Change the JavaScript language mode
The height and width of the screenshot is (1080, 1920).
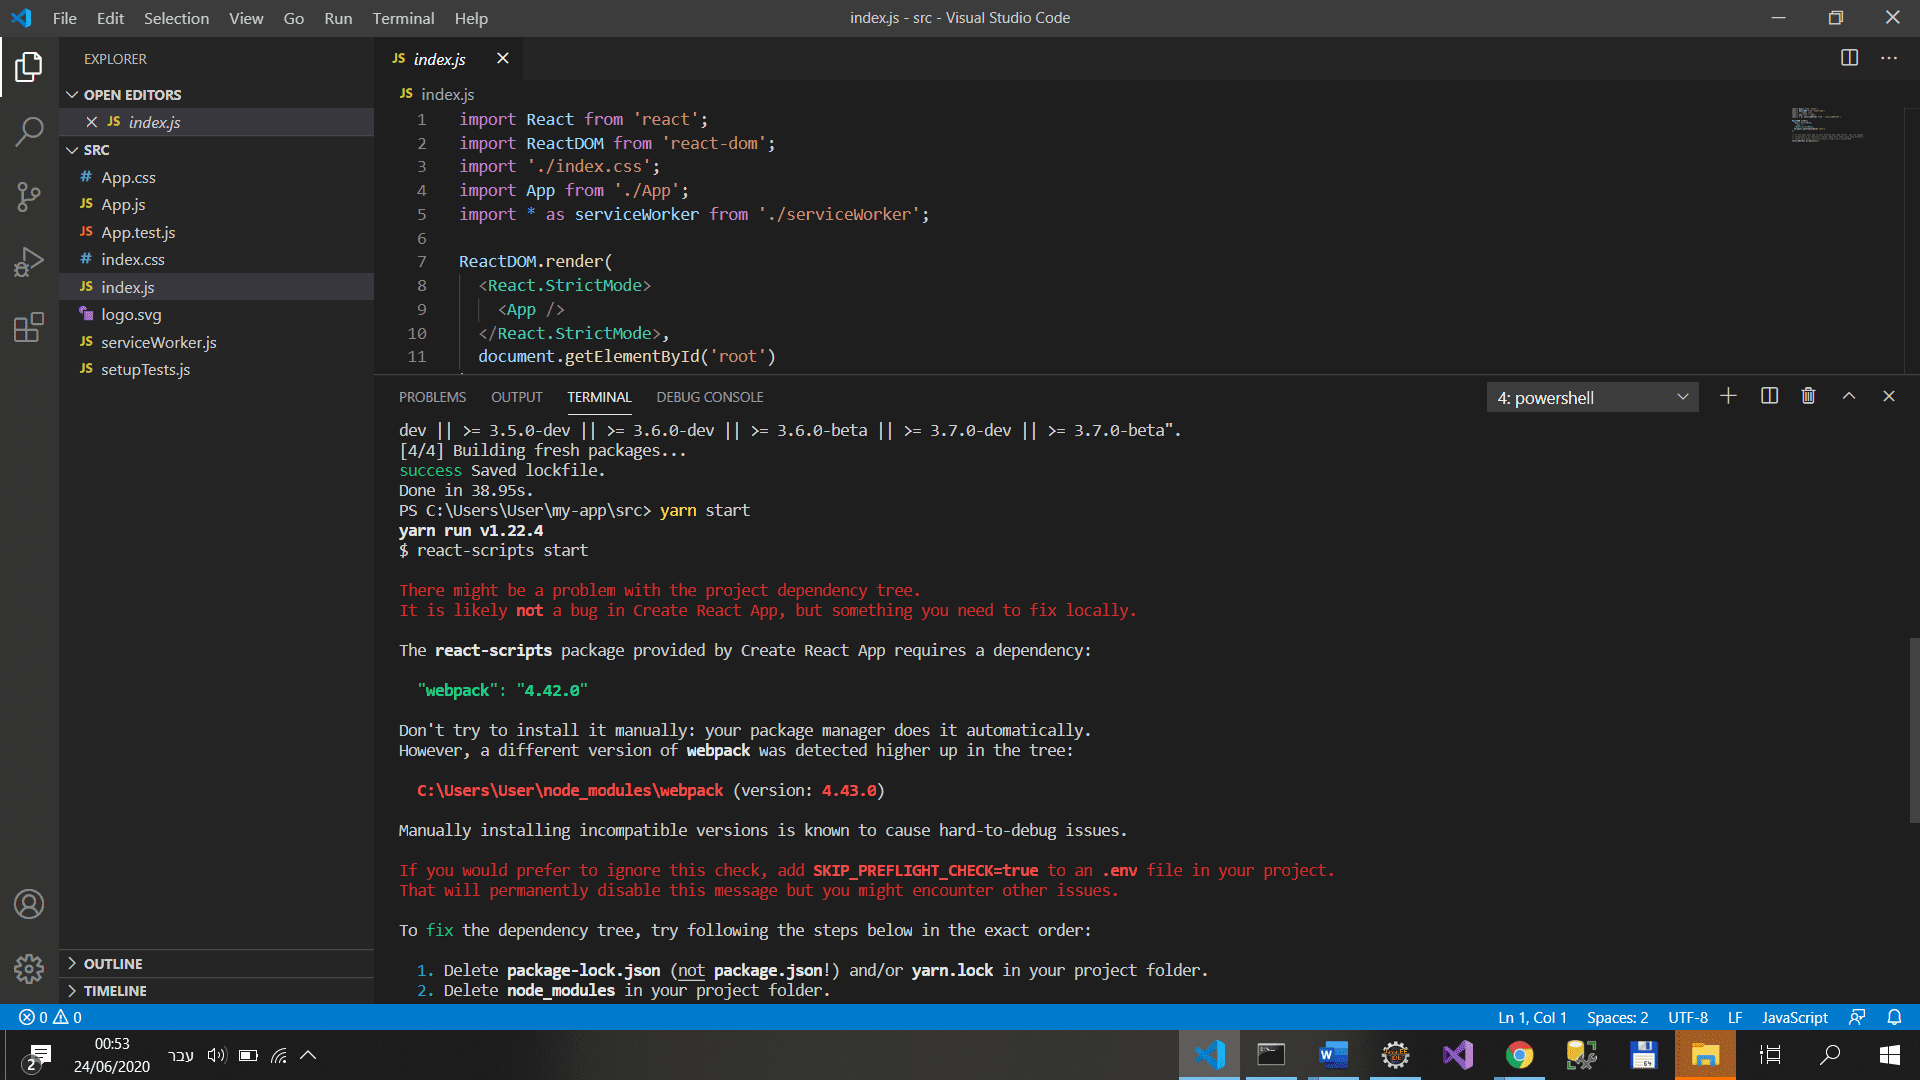pos(1794,1017)
